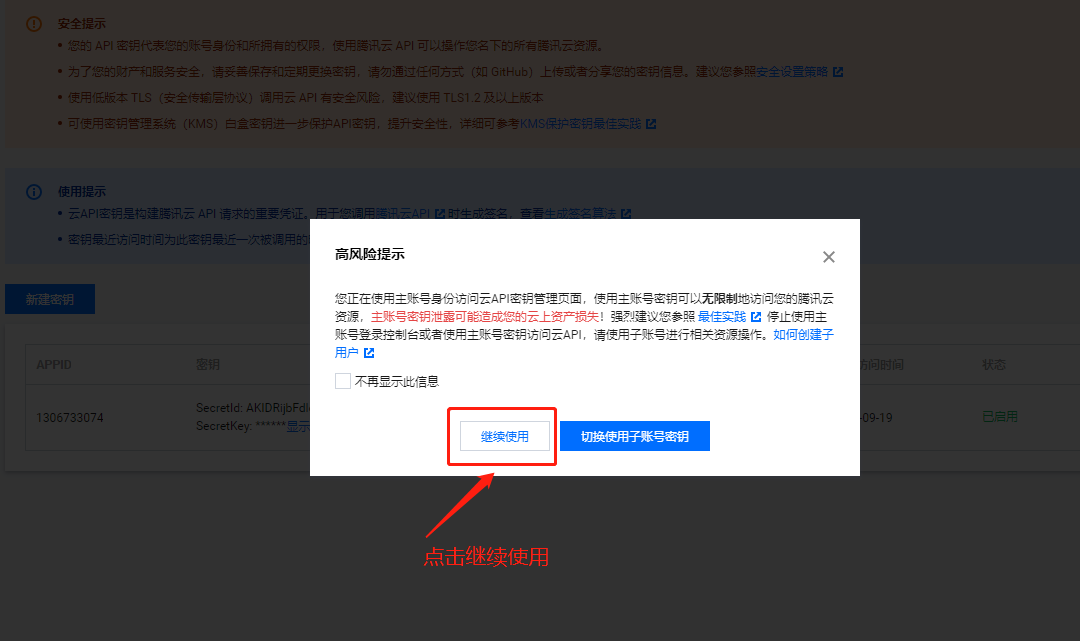Click external-link icon after 用户 in dialog
1080x641 pixels.
coord(369,353)
